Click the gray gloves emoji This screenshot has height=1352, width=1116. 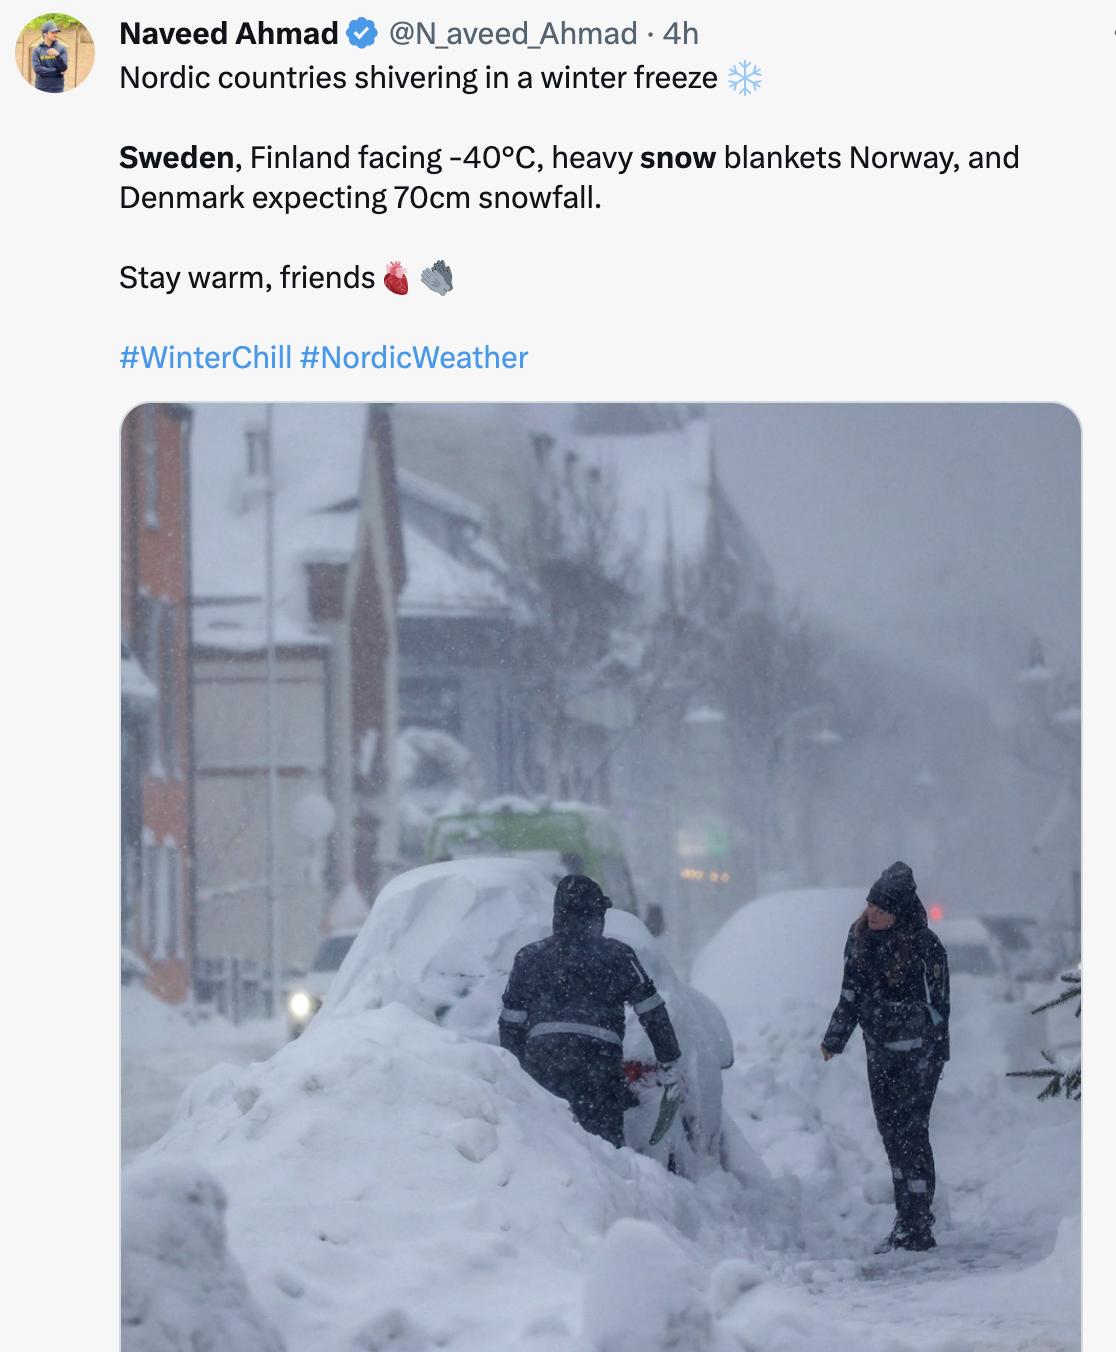point(437,278)
